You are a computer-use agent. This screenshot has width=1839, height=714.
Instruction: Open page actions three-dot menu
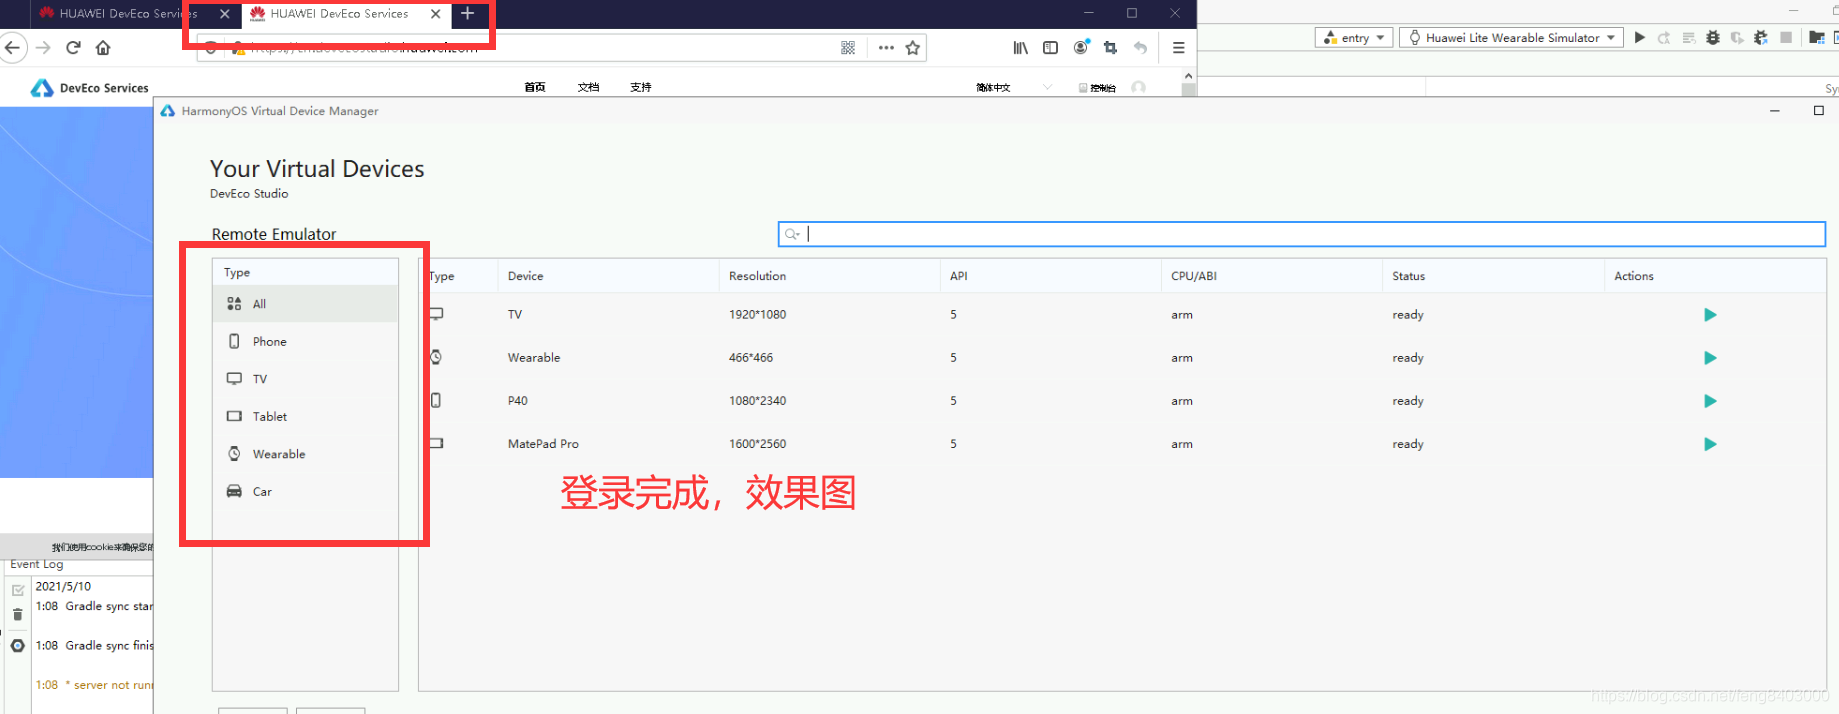tap(886, 48)
